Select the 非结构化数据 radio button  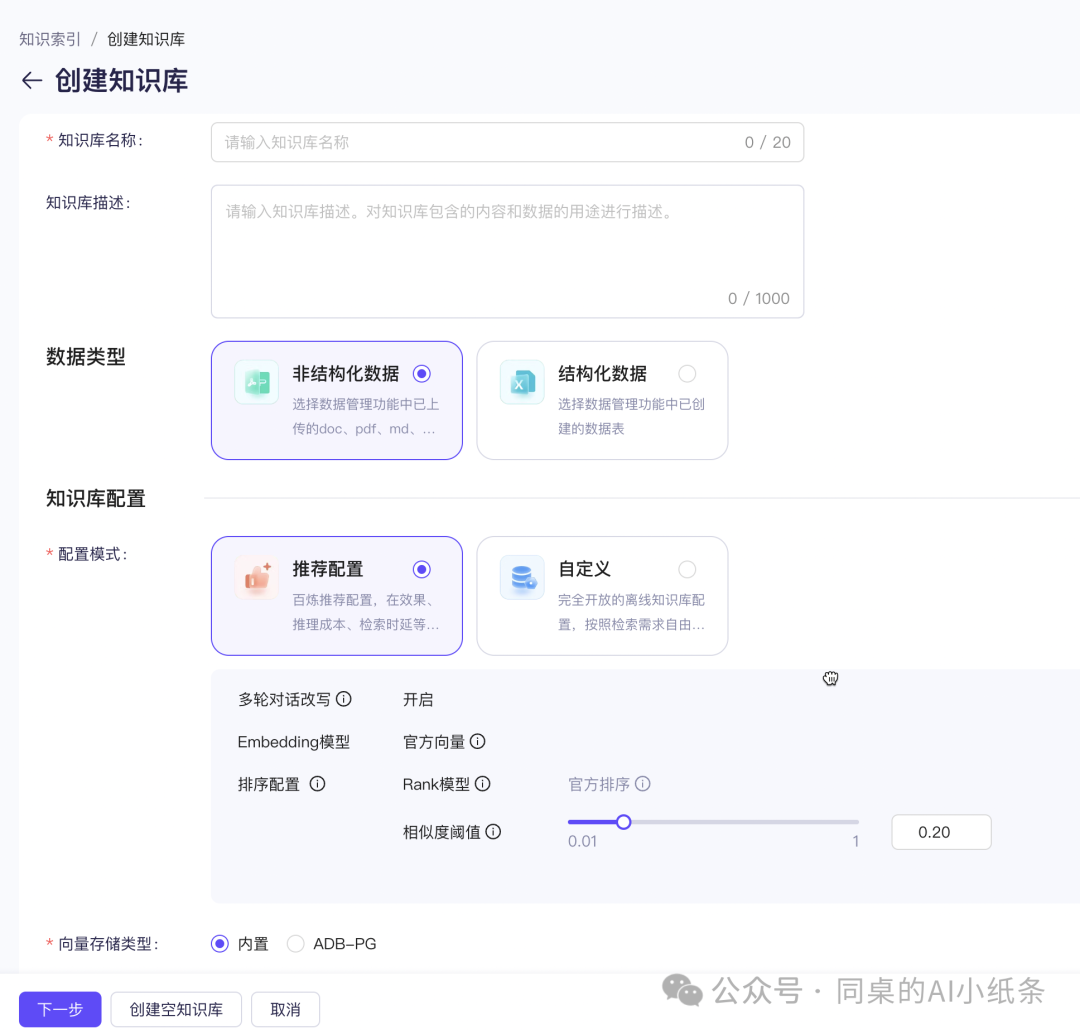tap(422, 373)
